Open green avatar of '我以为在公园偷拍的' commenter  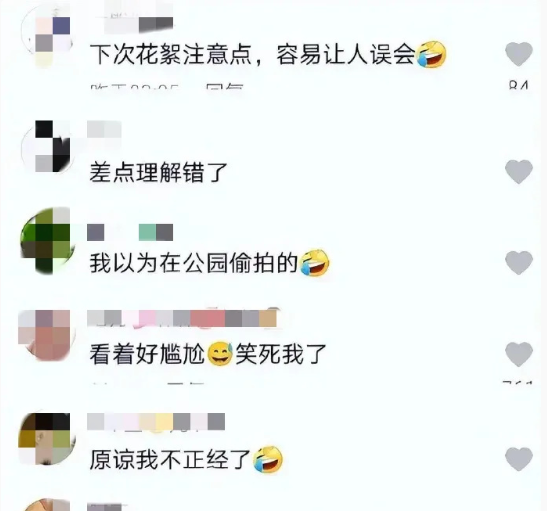coord(48,241)
